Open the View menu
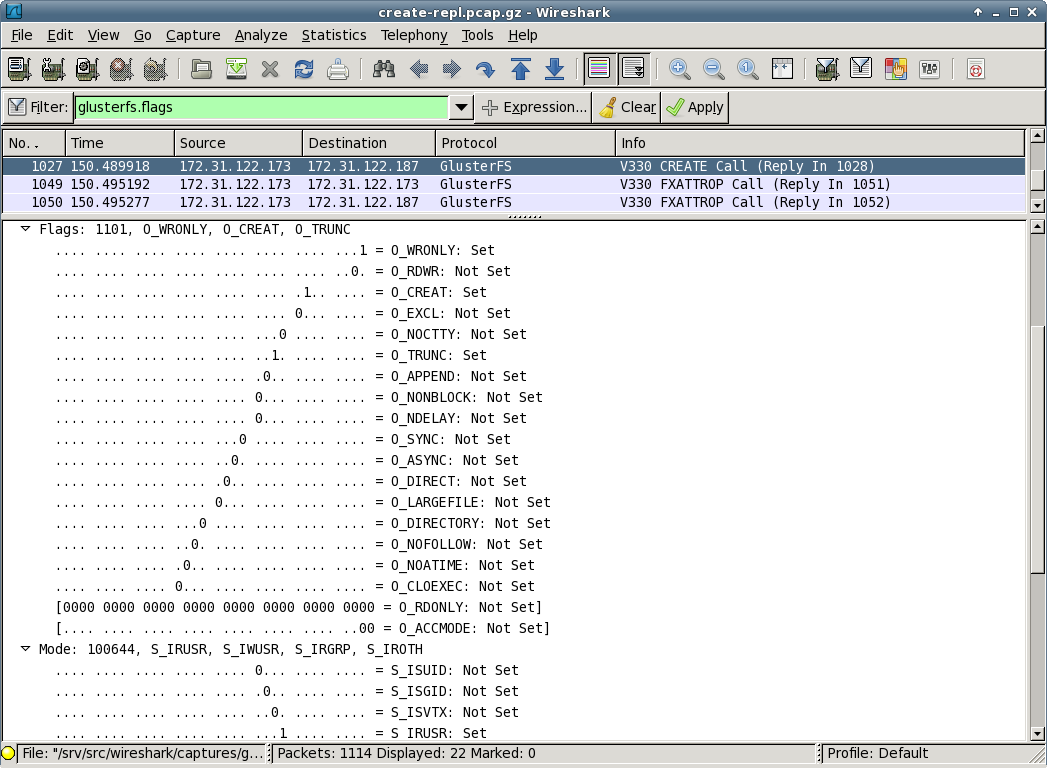The width and height of the screenshot is (1047, 768). (103, 35)
